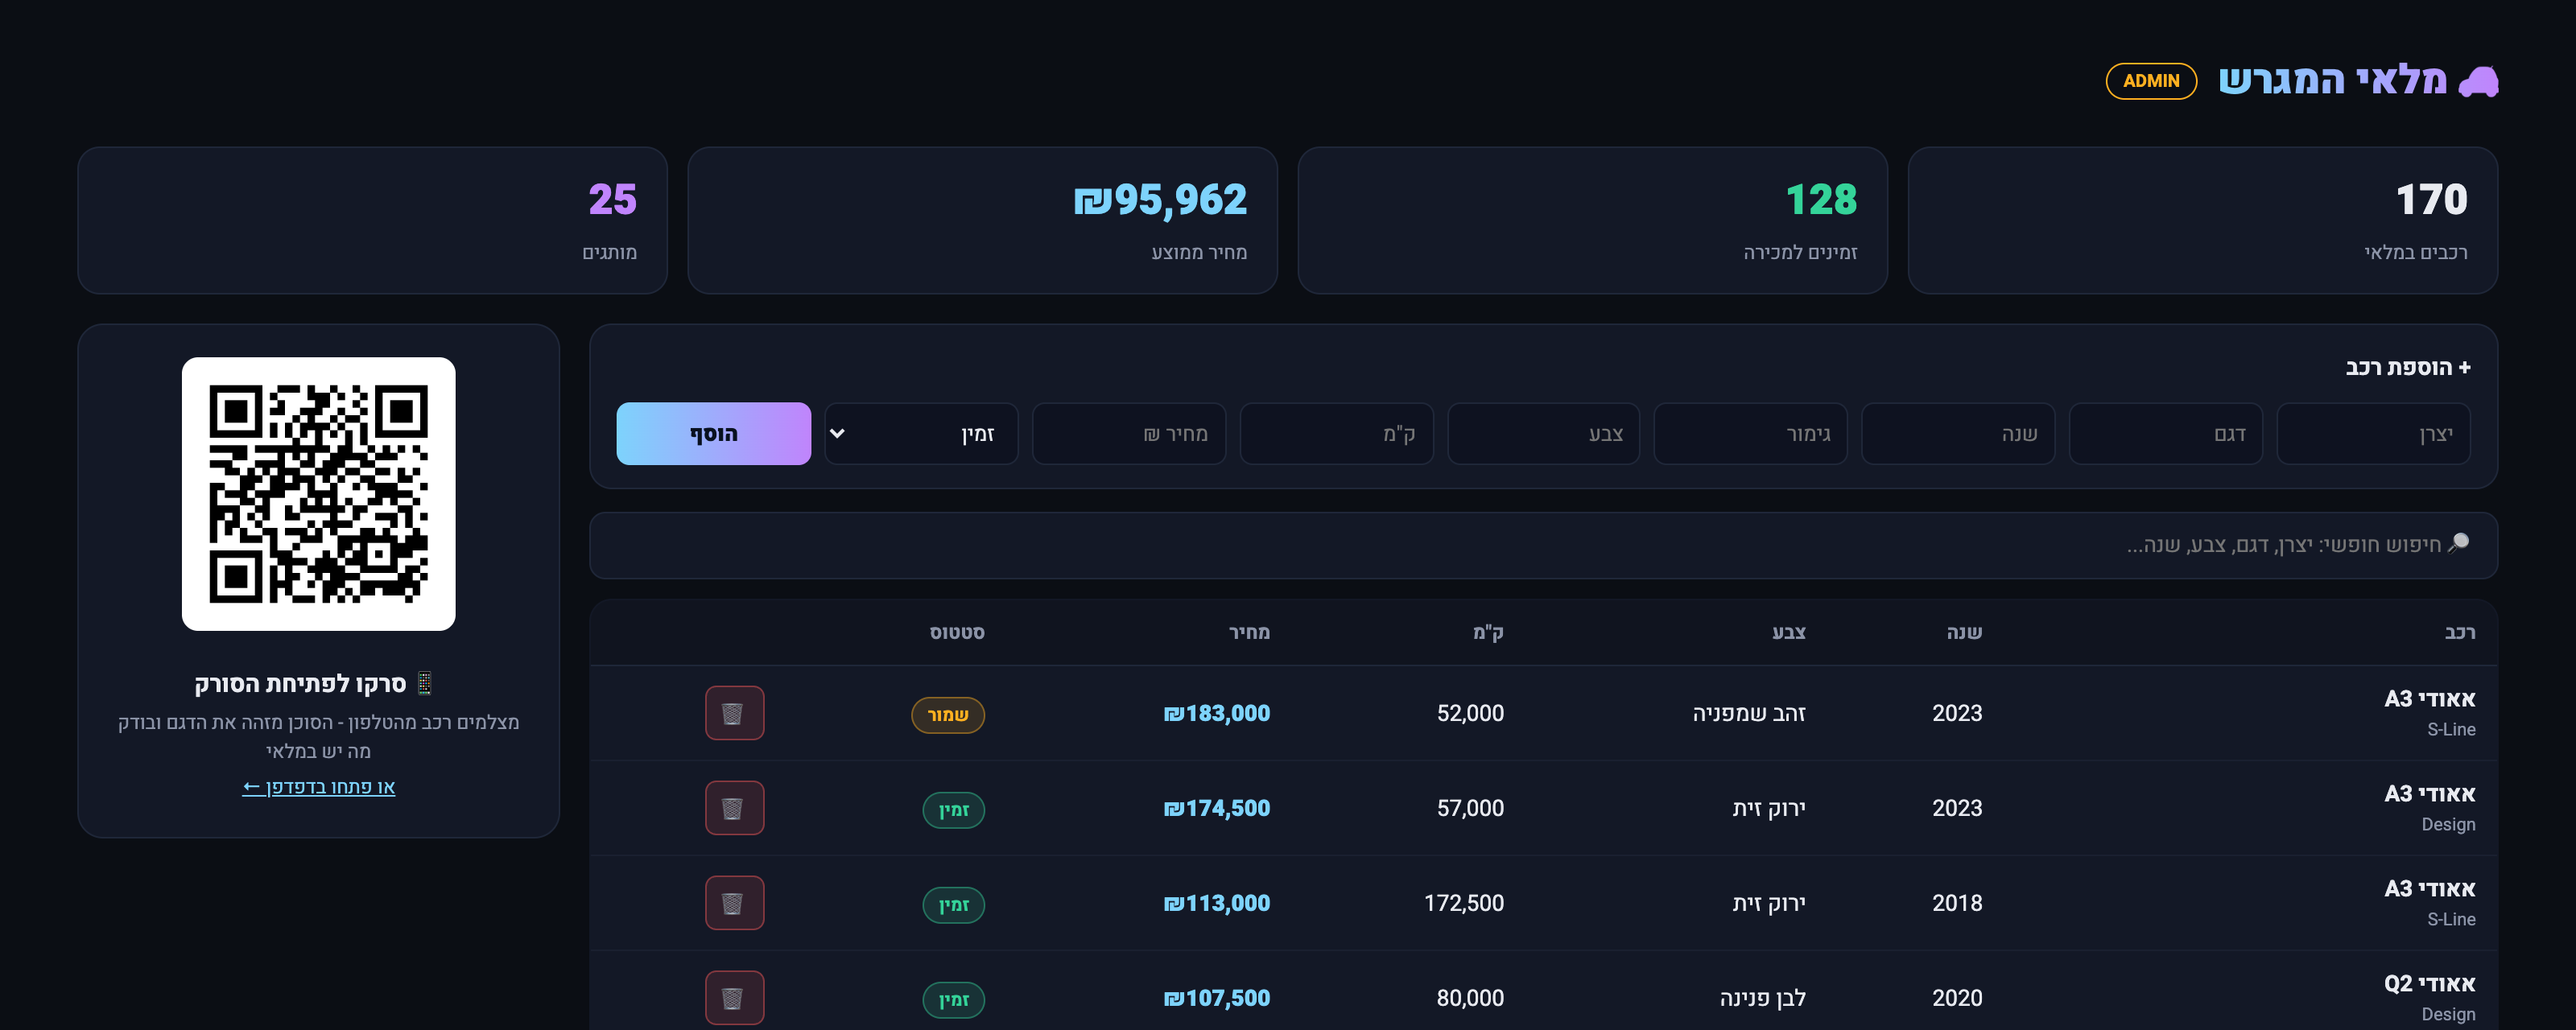
Task: Remove the 2018 Audi A3 S-Line listing
Action: click(x=734, y=903)
